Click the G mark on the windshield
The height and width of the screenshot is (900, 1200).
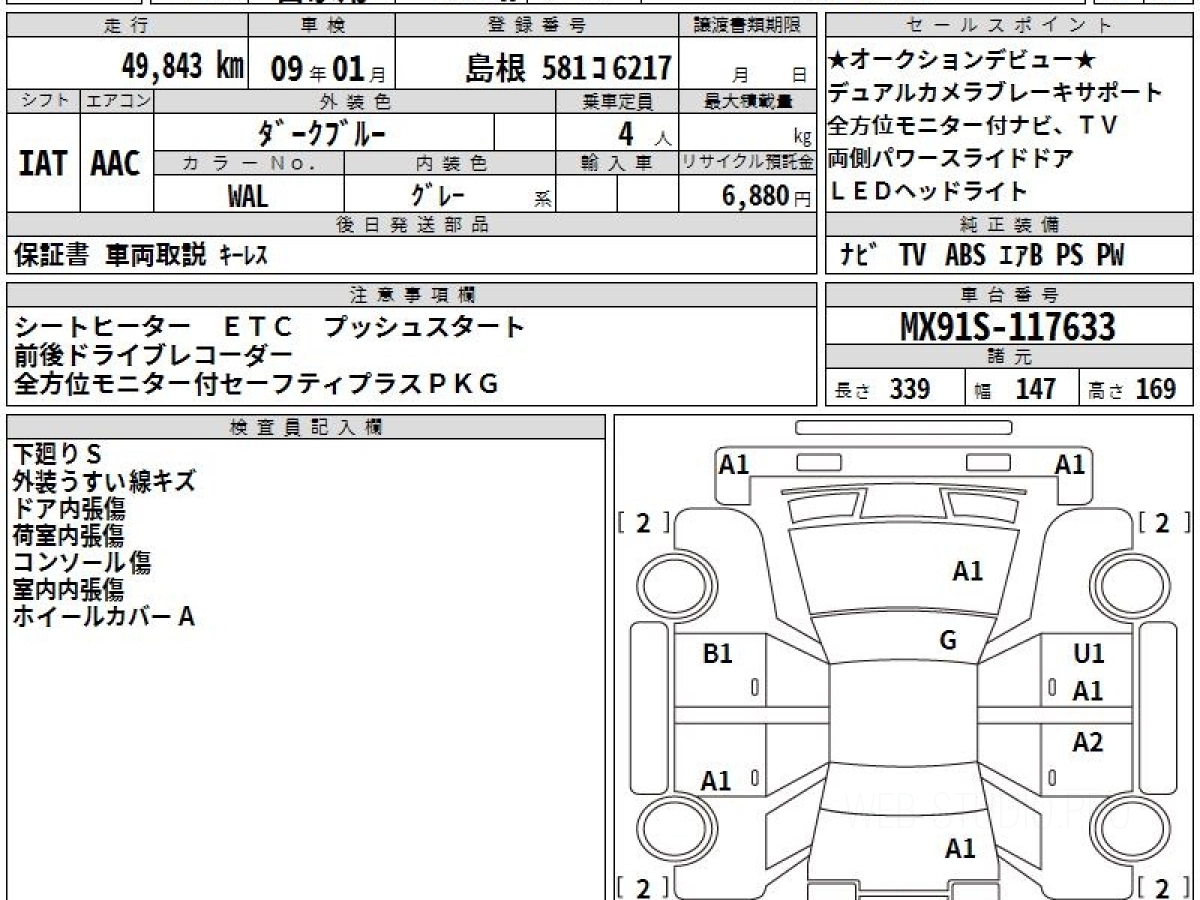tap(948, 641)
